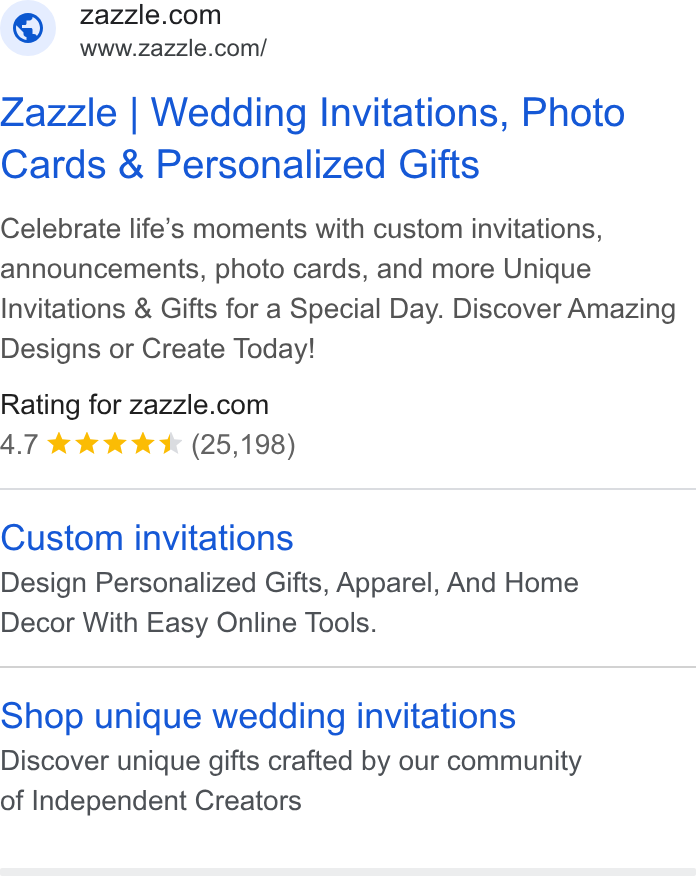Click the 'Celebrate life's moments' description snippet
This screenshot has height=876, width=696.
pyautogui.click(x=338, y=289)
